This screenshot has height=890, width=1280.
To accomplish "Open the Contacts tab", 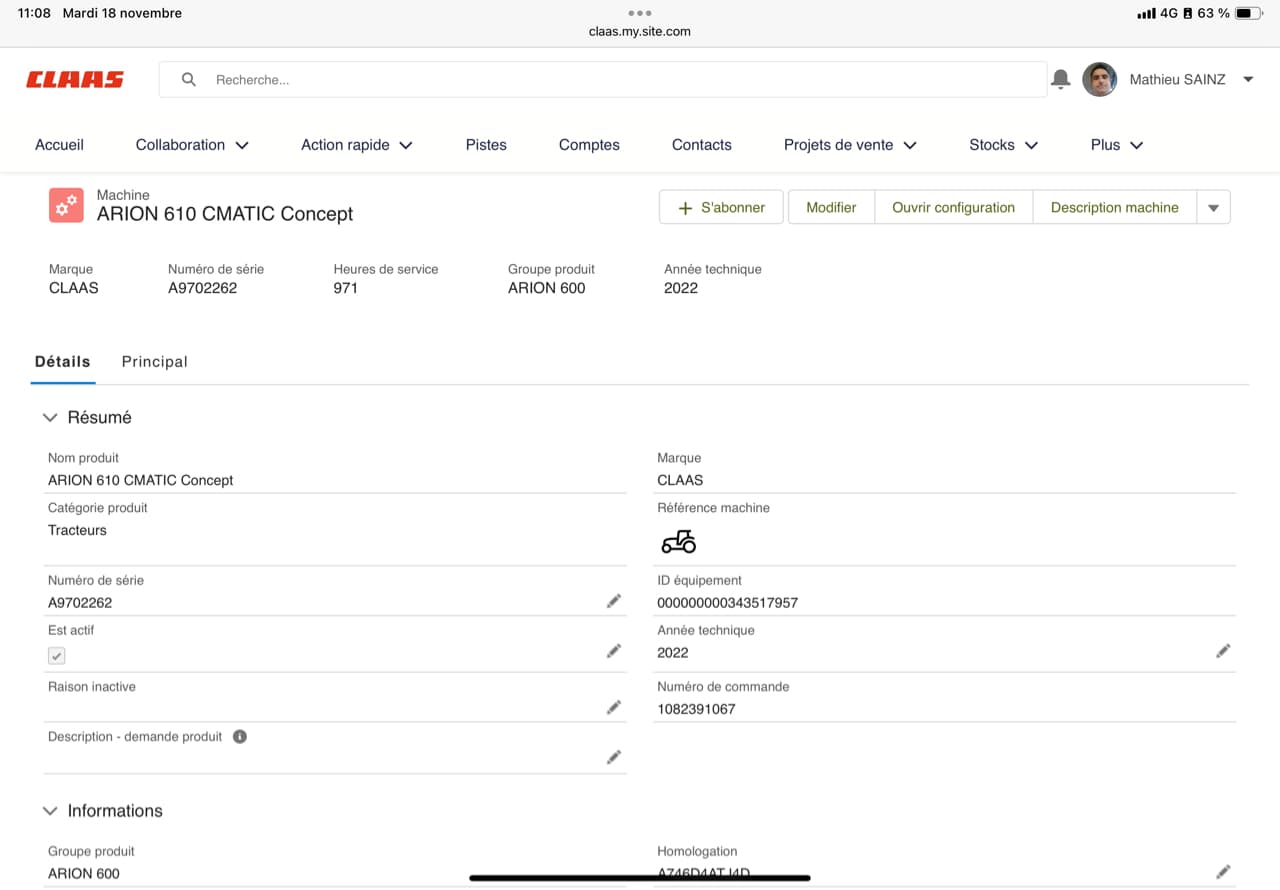I will click(702, 145).
